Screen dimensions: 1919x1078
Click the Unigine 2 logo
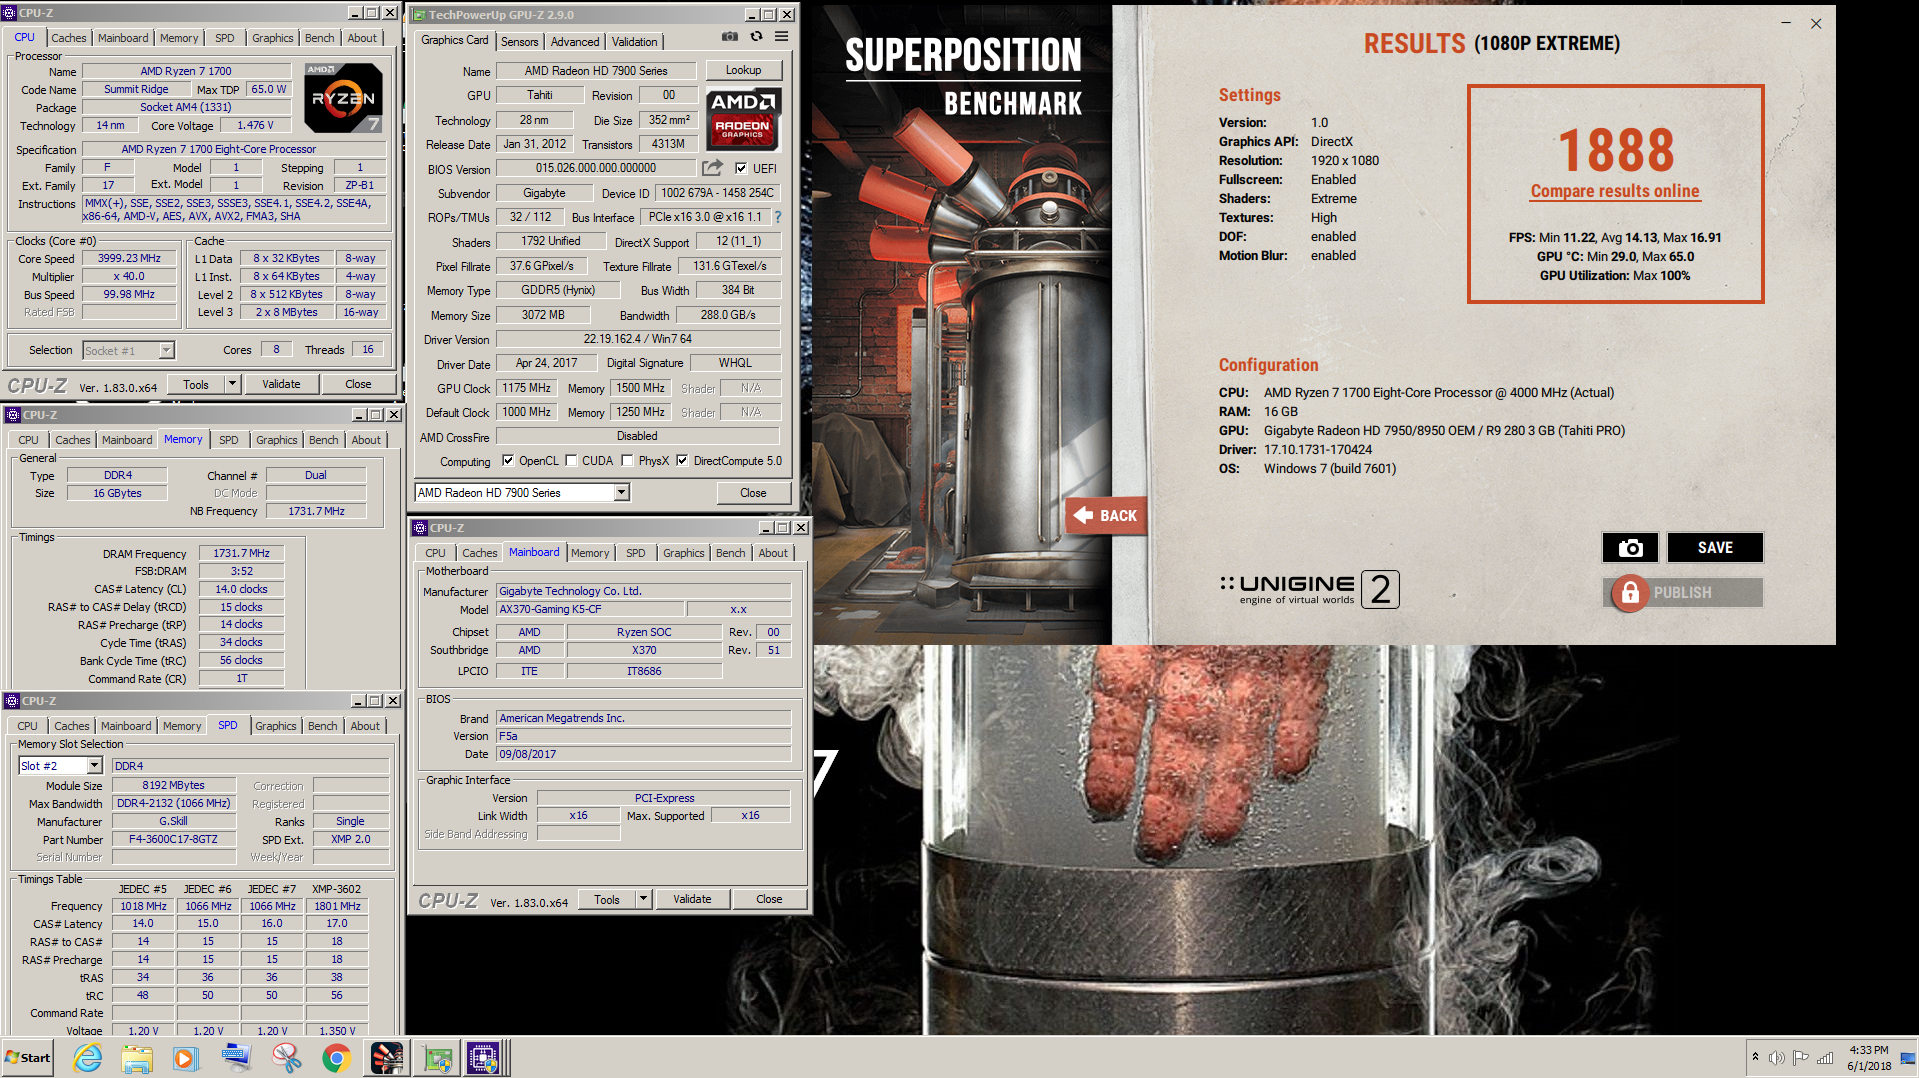point(1309,589)
